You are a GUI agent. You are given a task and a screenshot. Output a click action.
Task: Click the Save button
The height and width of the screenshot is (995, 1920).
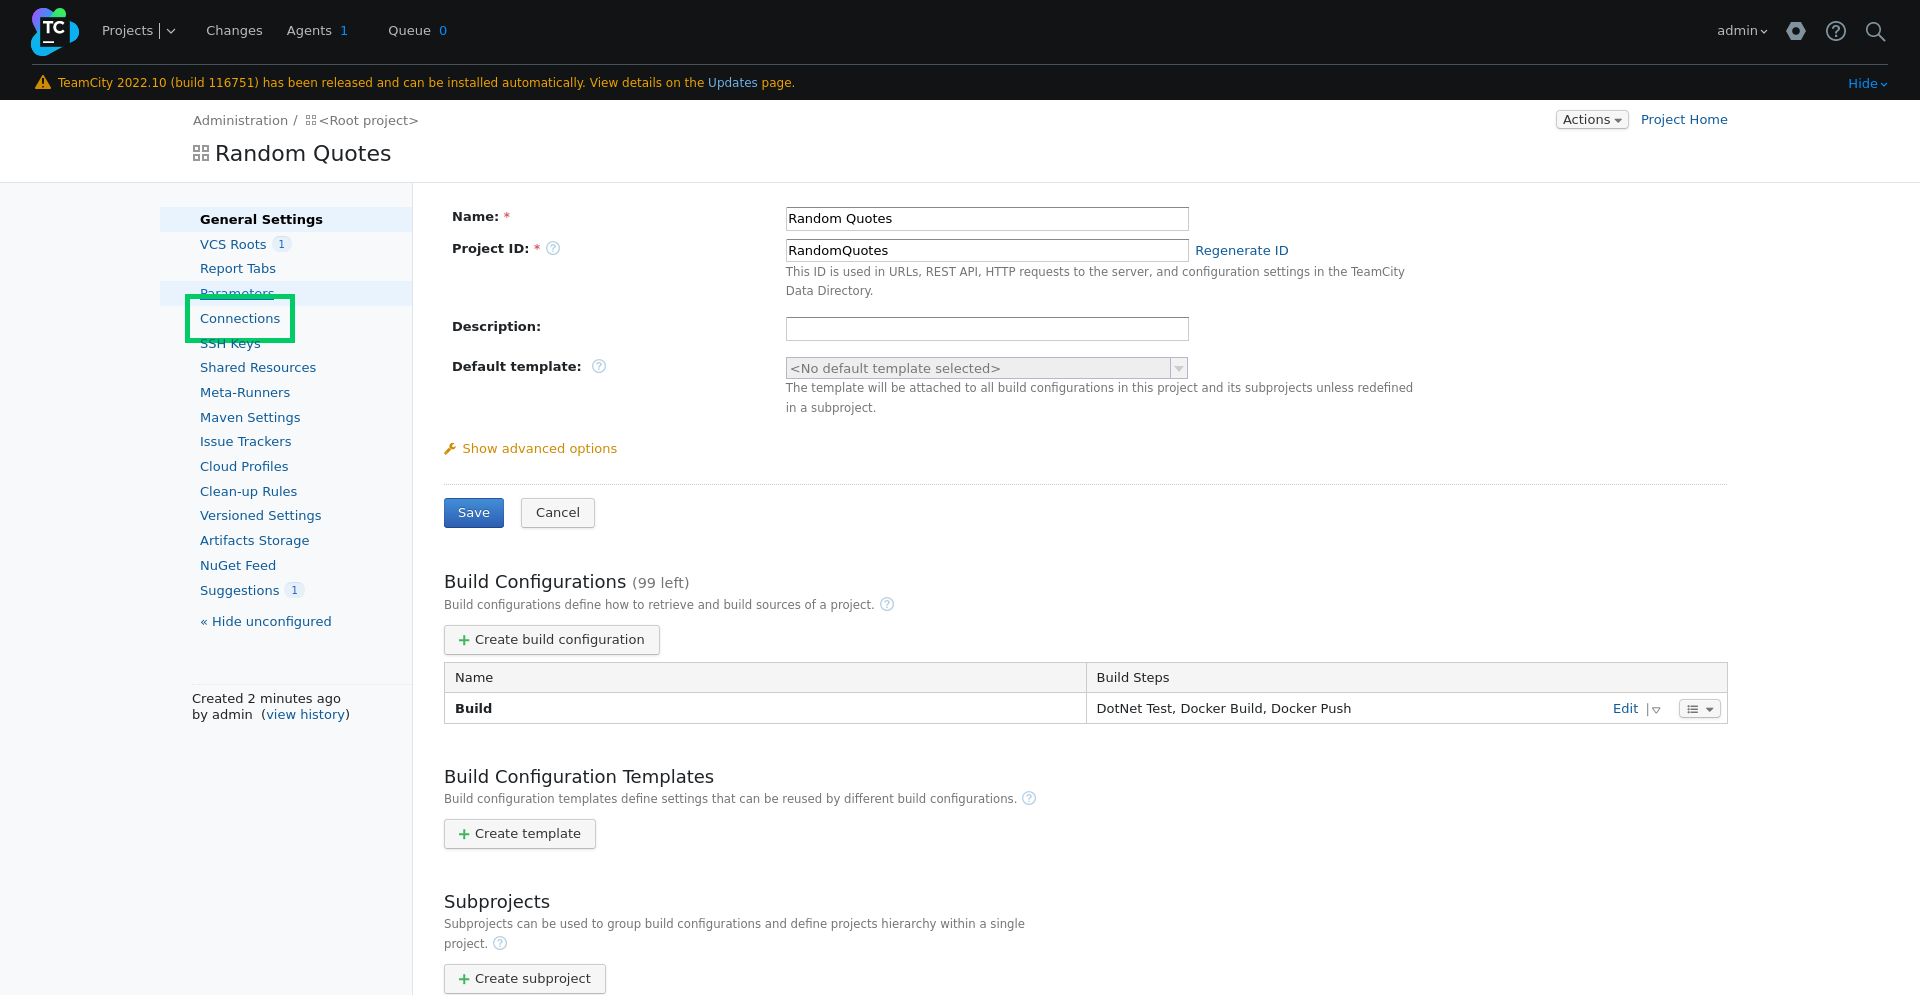[474, 513]
